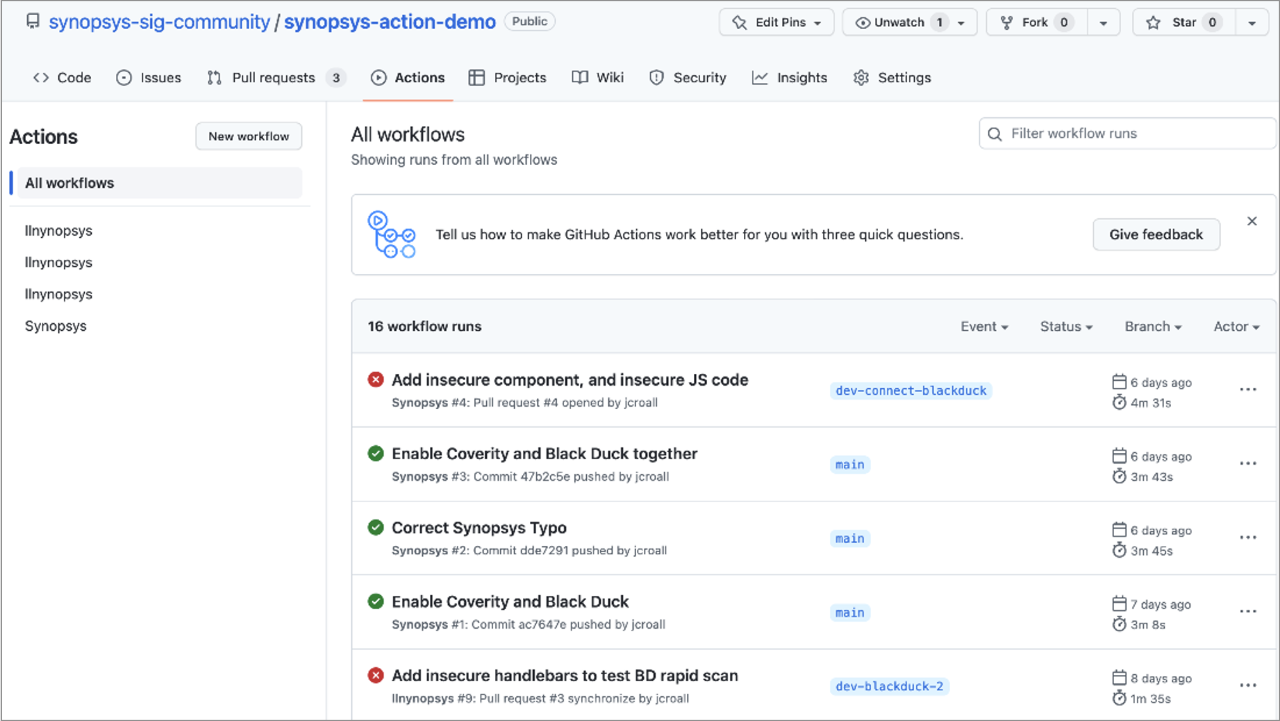This screenshot has width=1280, height=721.
Task: Switch to the Pull requests tab
Action: (273, 78)
